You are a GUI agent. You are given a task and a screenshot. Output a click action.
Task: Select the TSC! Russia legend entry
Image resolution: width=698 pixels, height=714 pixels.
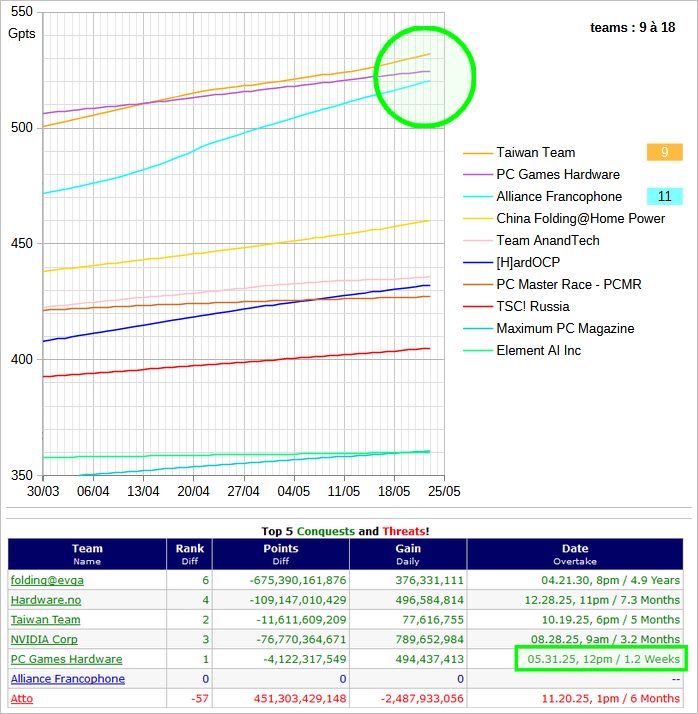click(533, 307)
